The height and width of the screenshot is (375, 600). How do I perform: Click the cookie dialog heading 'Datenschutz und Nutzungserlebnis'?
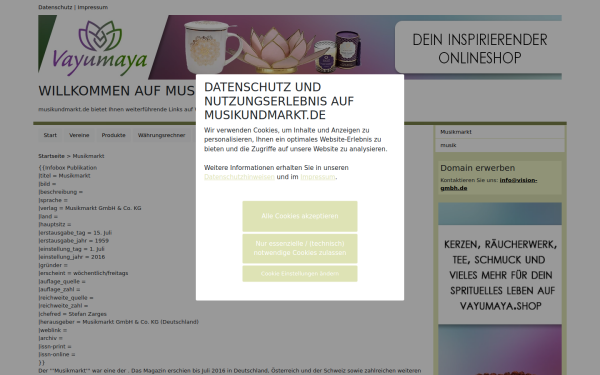(279, 101)
